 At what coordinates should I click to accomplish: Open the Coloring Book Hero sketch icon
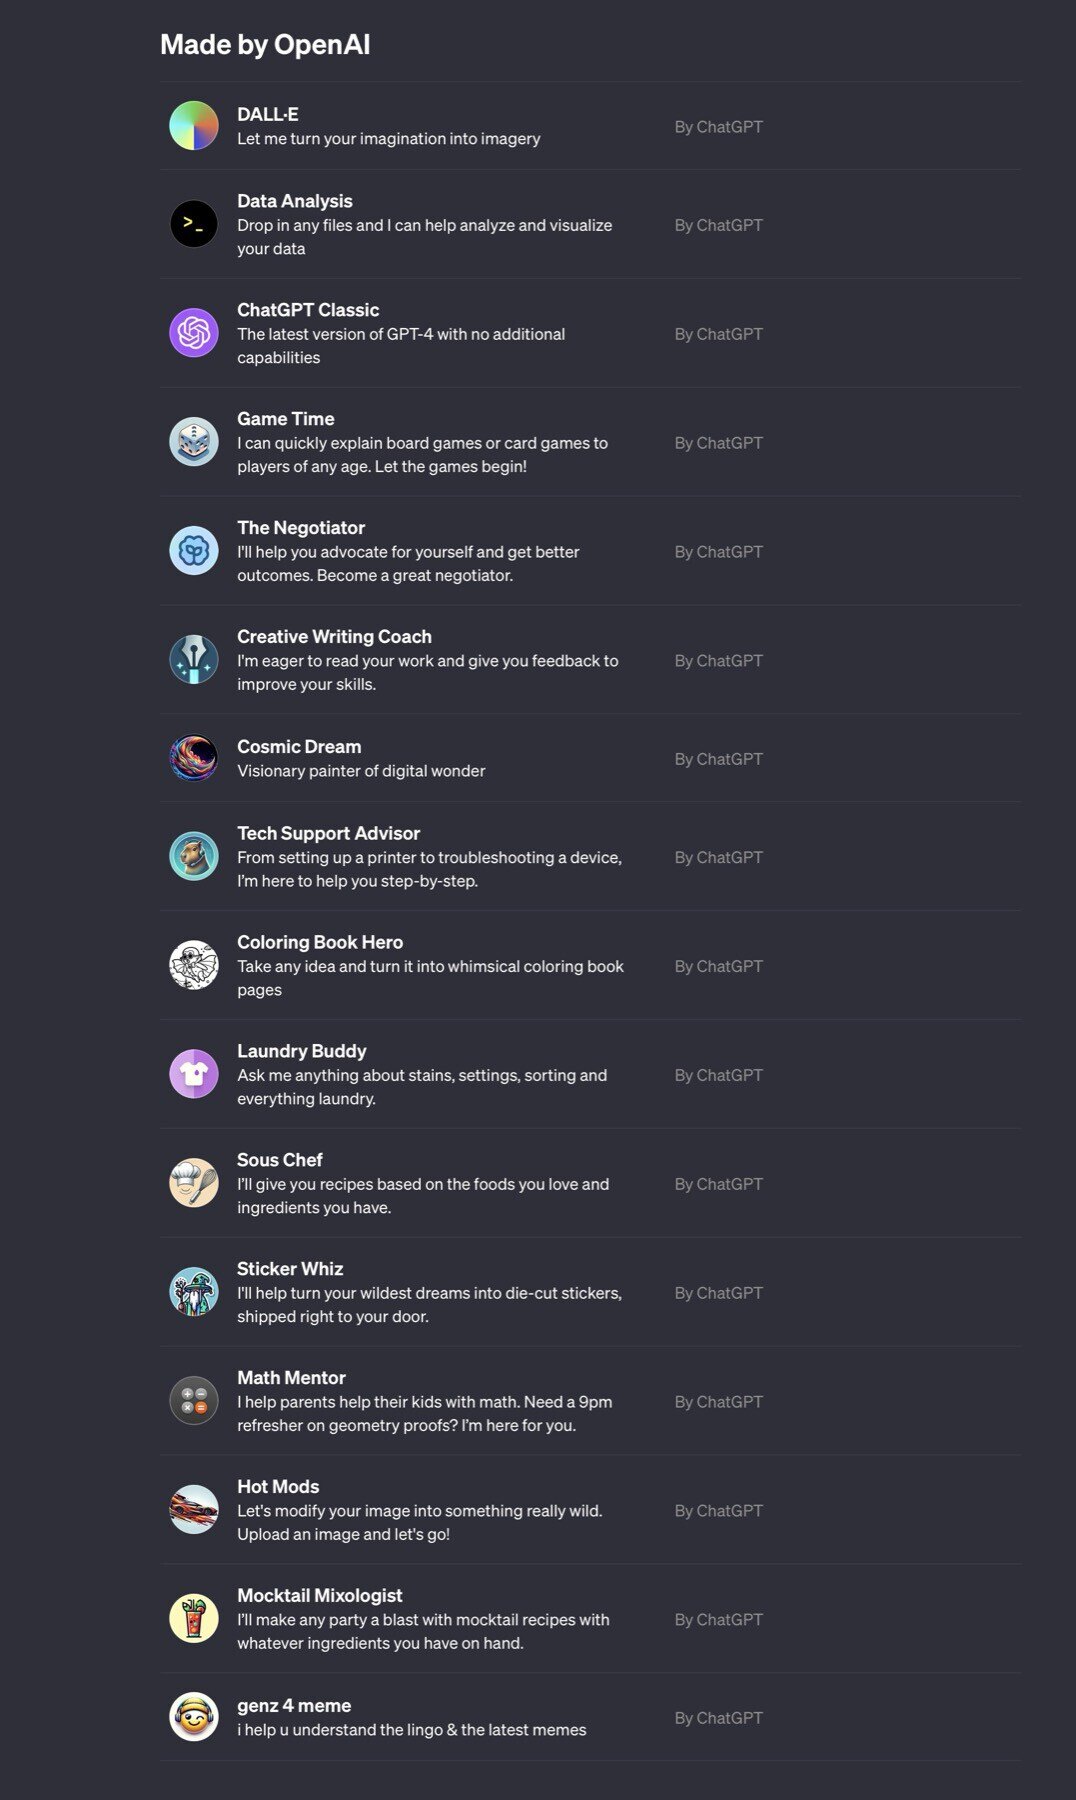point(194,965)
